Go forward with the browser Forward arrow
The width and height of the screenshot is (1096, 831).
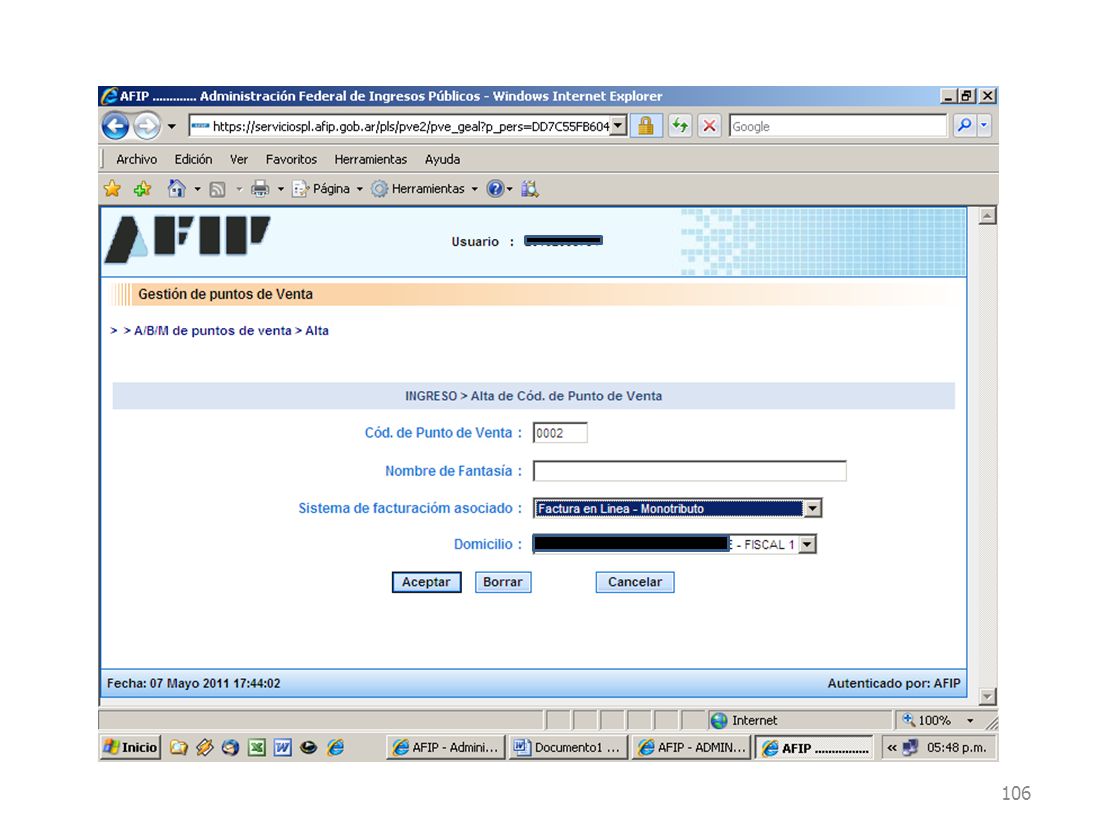(147, 127)
